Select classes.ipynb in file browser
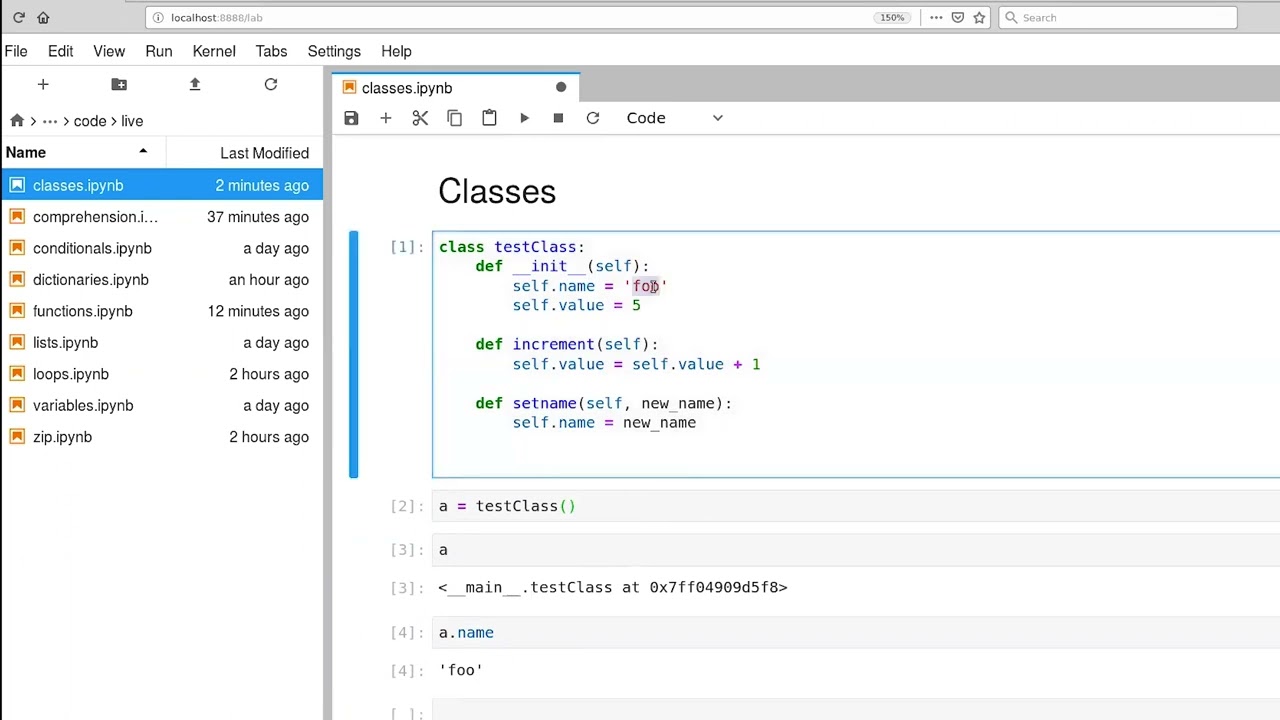Image resolution: width=1280 pixels, height=720 pixels. (x=161, y=185)
